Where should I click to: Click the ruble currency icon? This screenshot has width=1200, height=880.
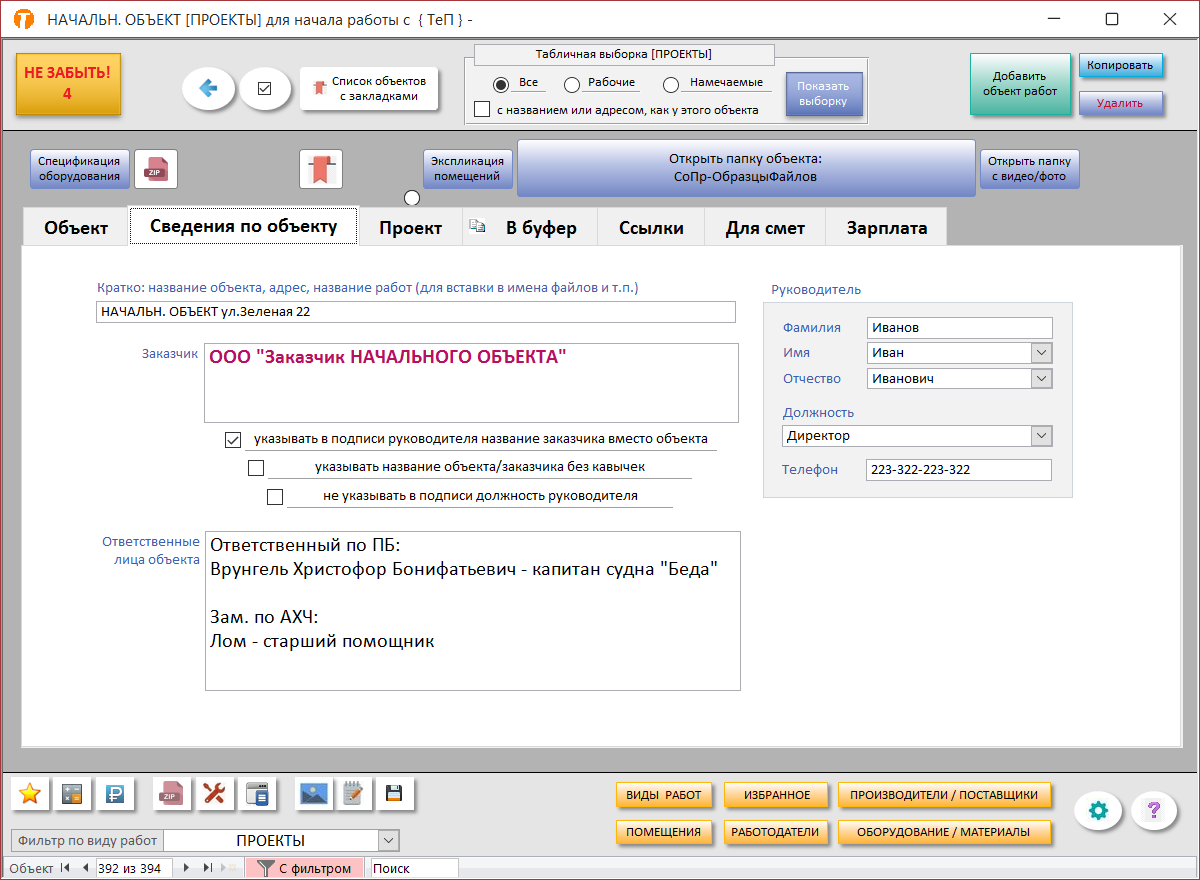tap(114, 794)
